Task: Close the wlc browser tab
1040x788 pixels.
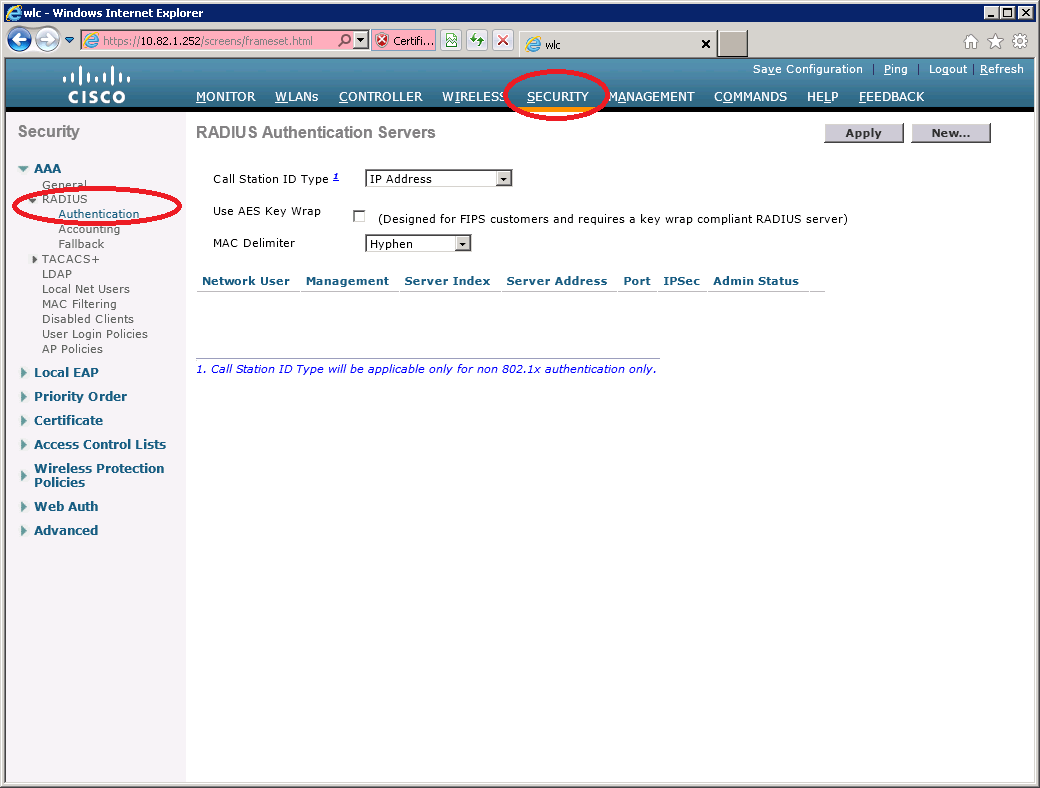Action: 706,44
